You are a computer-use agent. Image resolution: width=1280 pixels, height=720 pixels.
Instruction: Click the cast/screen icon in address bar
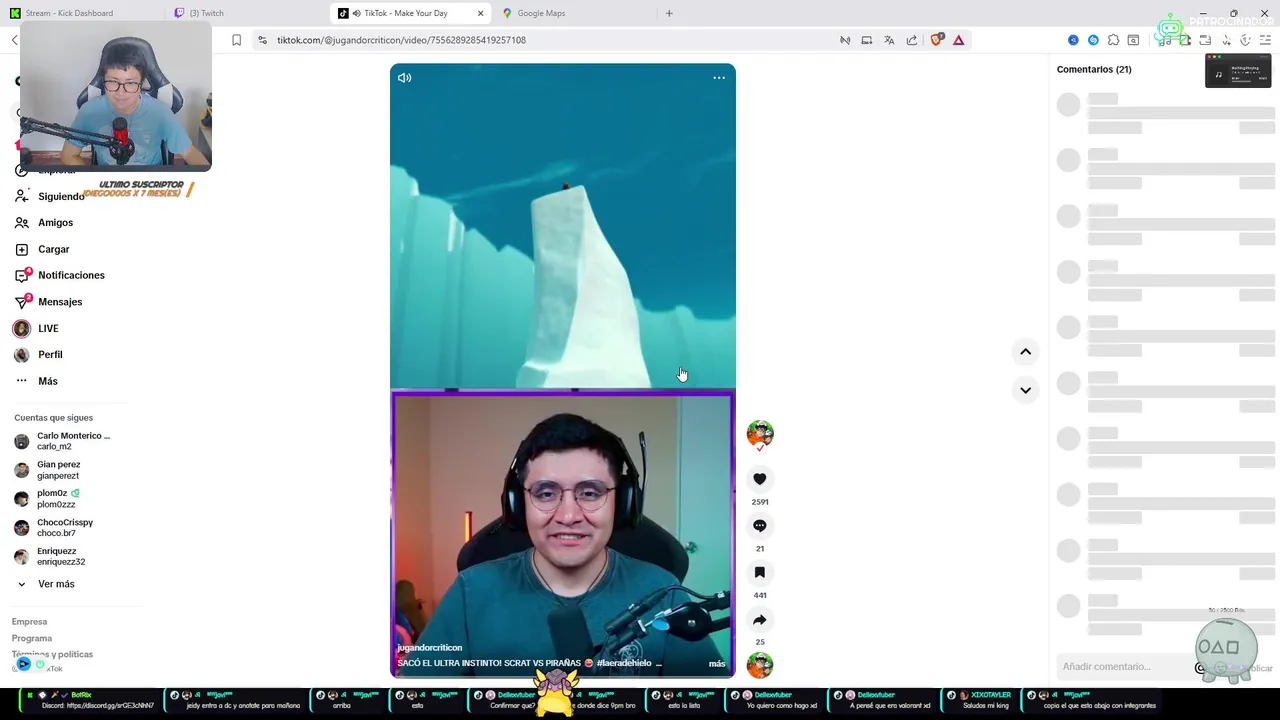click(x=867, y=40)
